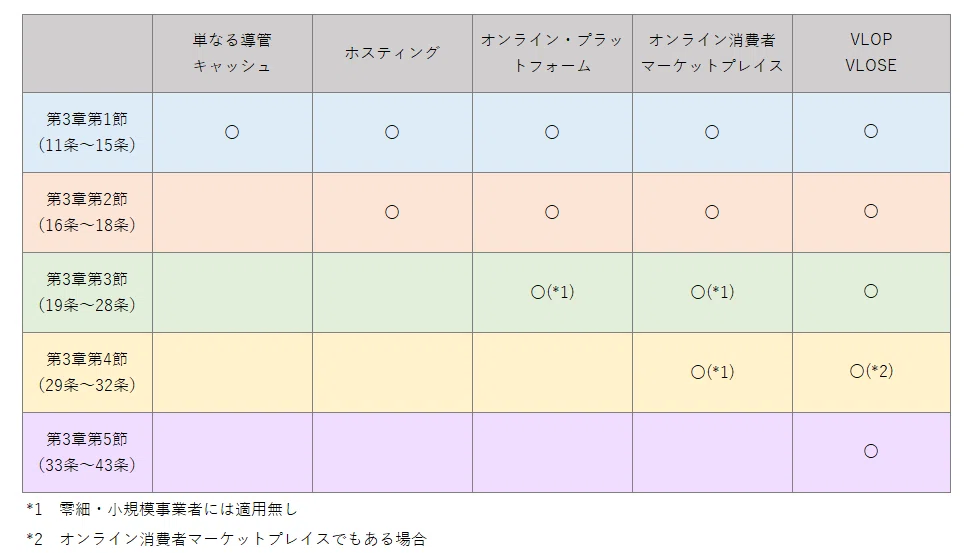Viewport: 967px width, 553px height.
Task: Click the VLOP VLOSE column header
Action: 871,53
